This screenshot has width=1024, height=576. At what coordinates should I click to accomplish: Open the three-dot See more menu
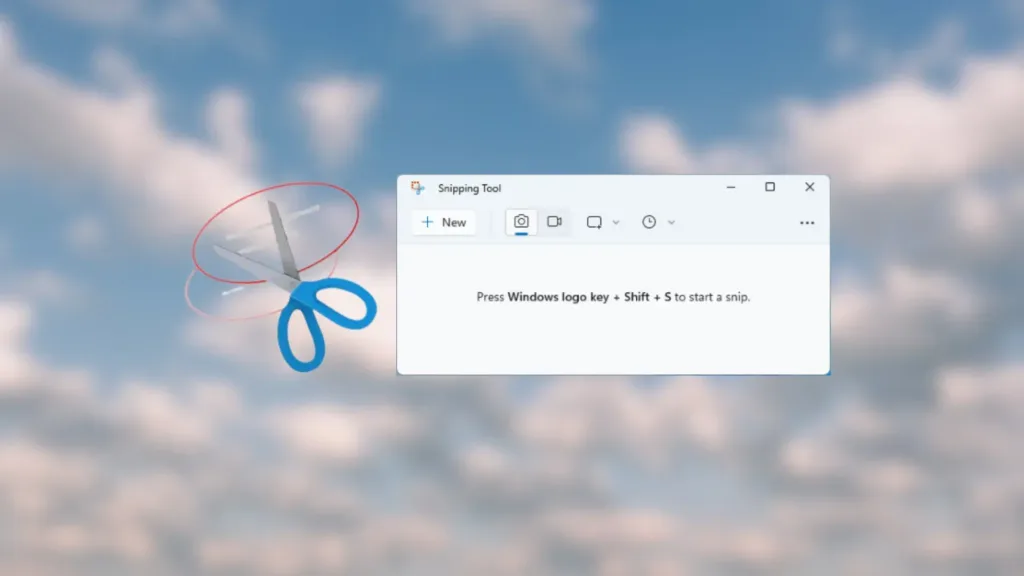coord(807,223)
